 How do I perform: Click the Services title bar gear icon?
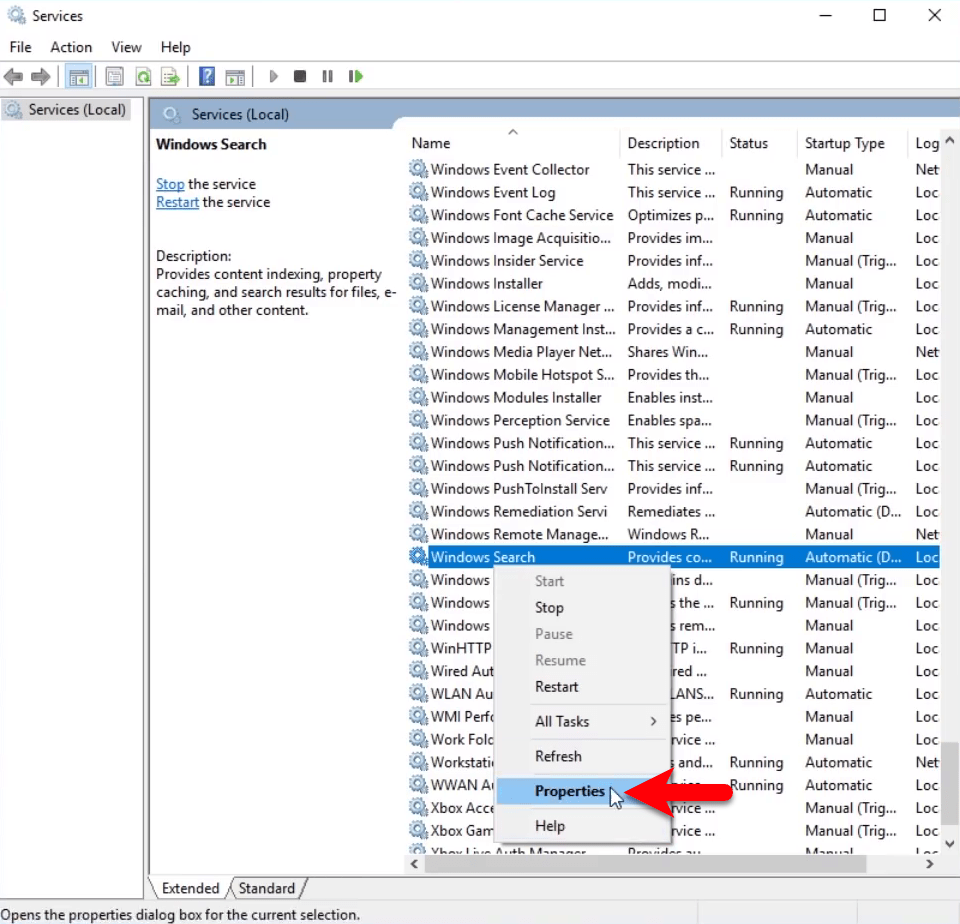point(17,15)
